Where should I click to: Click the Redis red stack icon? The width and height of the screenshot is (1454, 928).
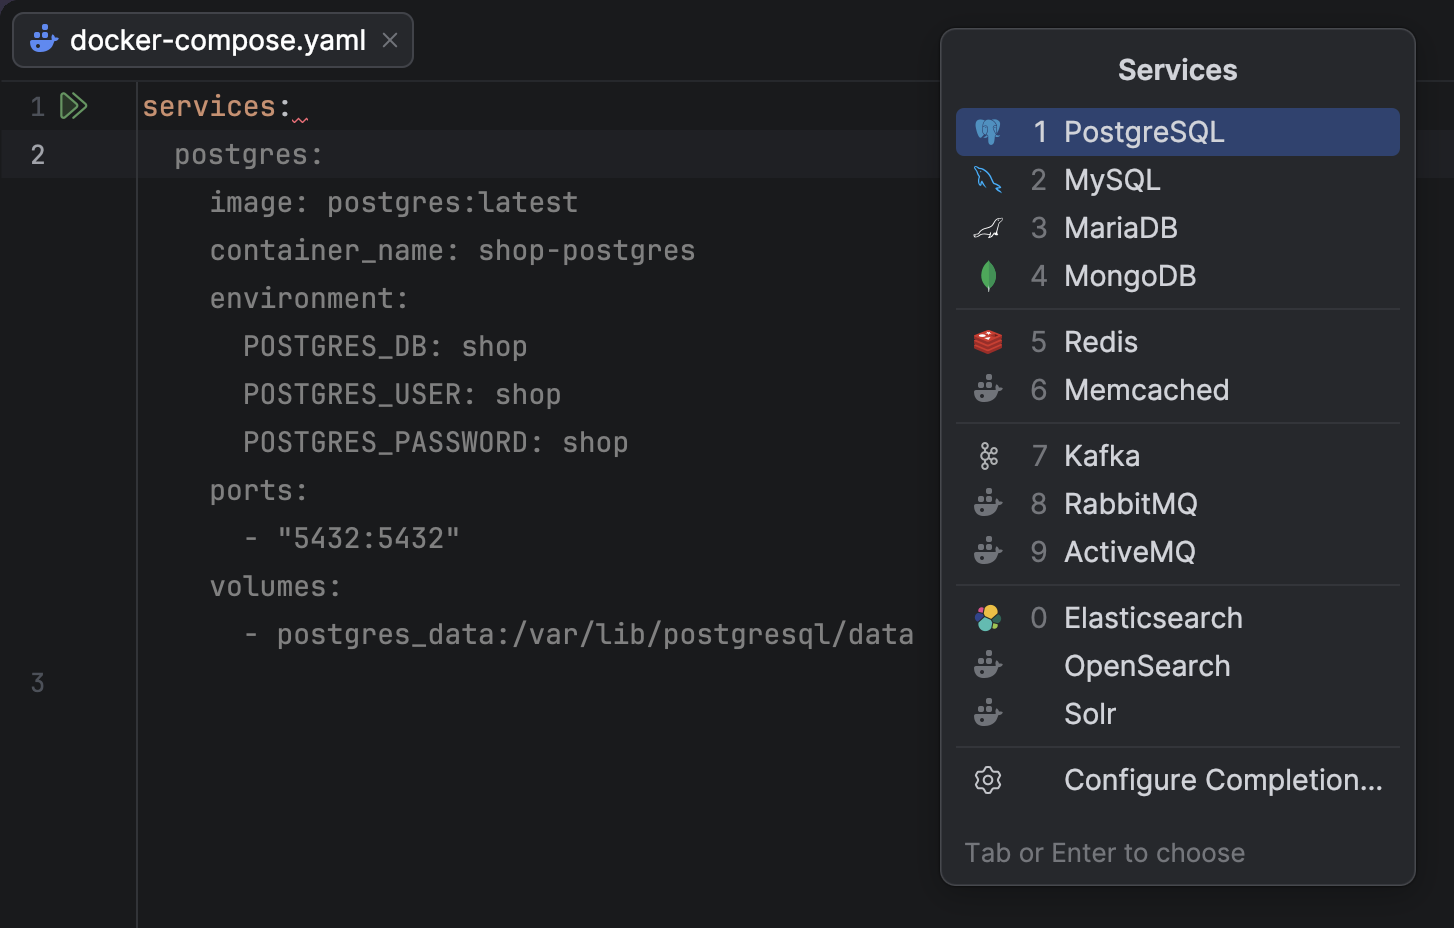point(988,342)
